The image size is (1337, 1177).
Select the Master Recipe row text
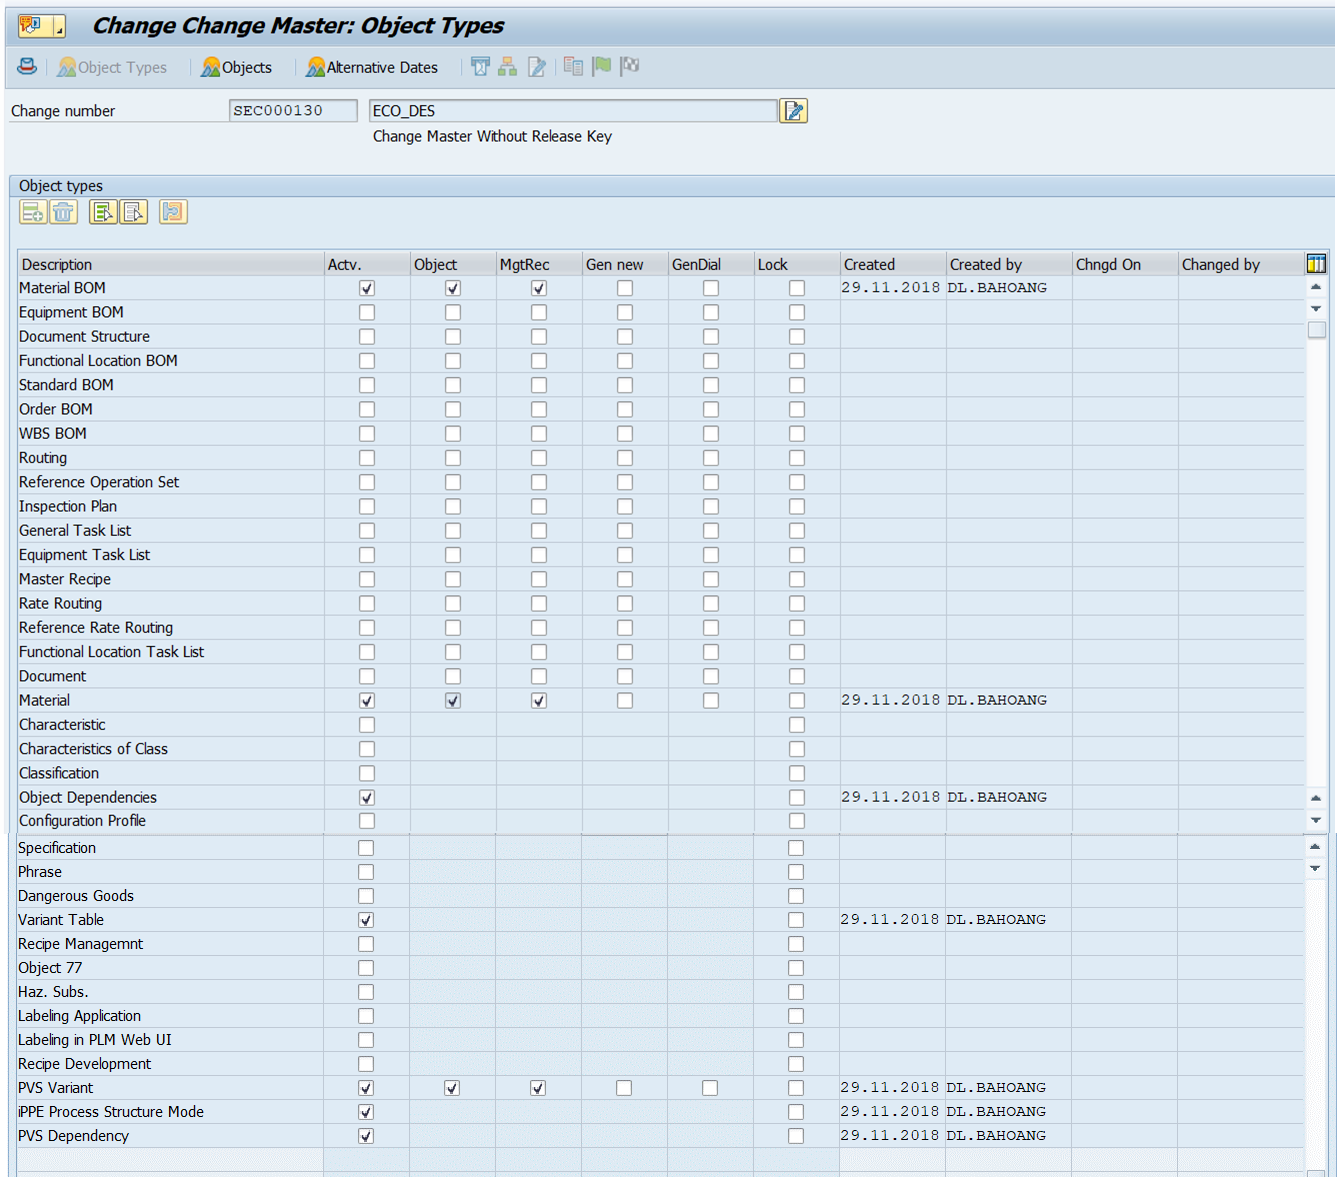pos(65,579)
